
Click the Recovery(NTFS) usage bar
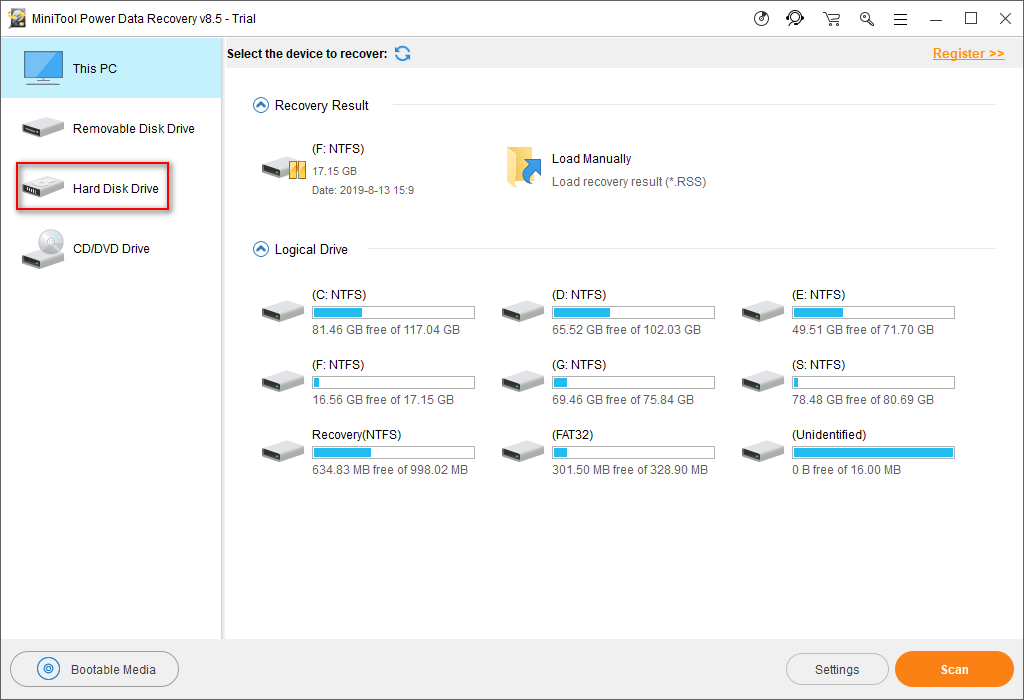click(393, 452)
